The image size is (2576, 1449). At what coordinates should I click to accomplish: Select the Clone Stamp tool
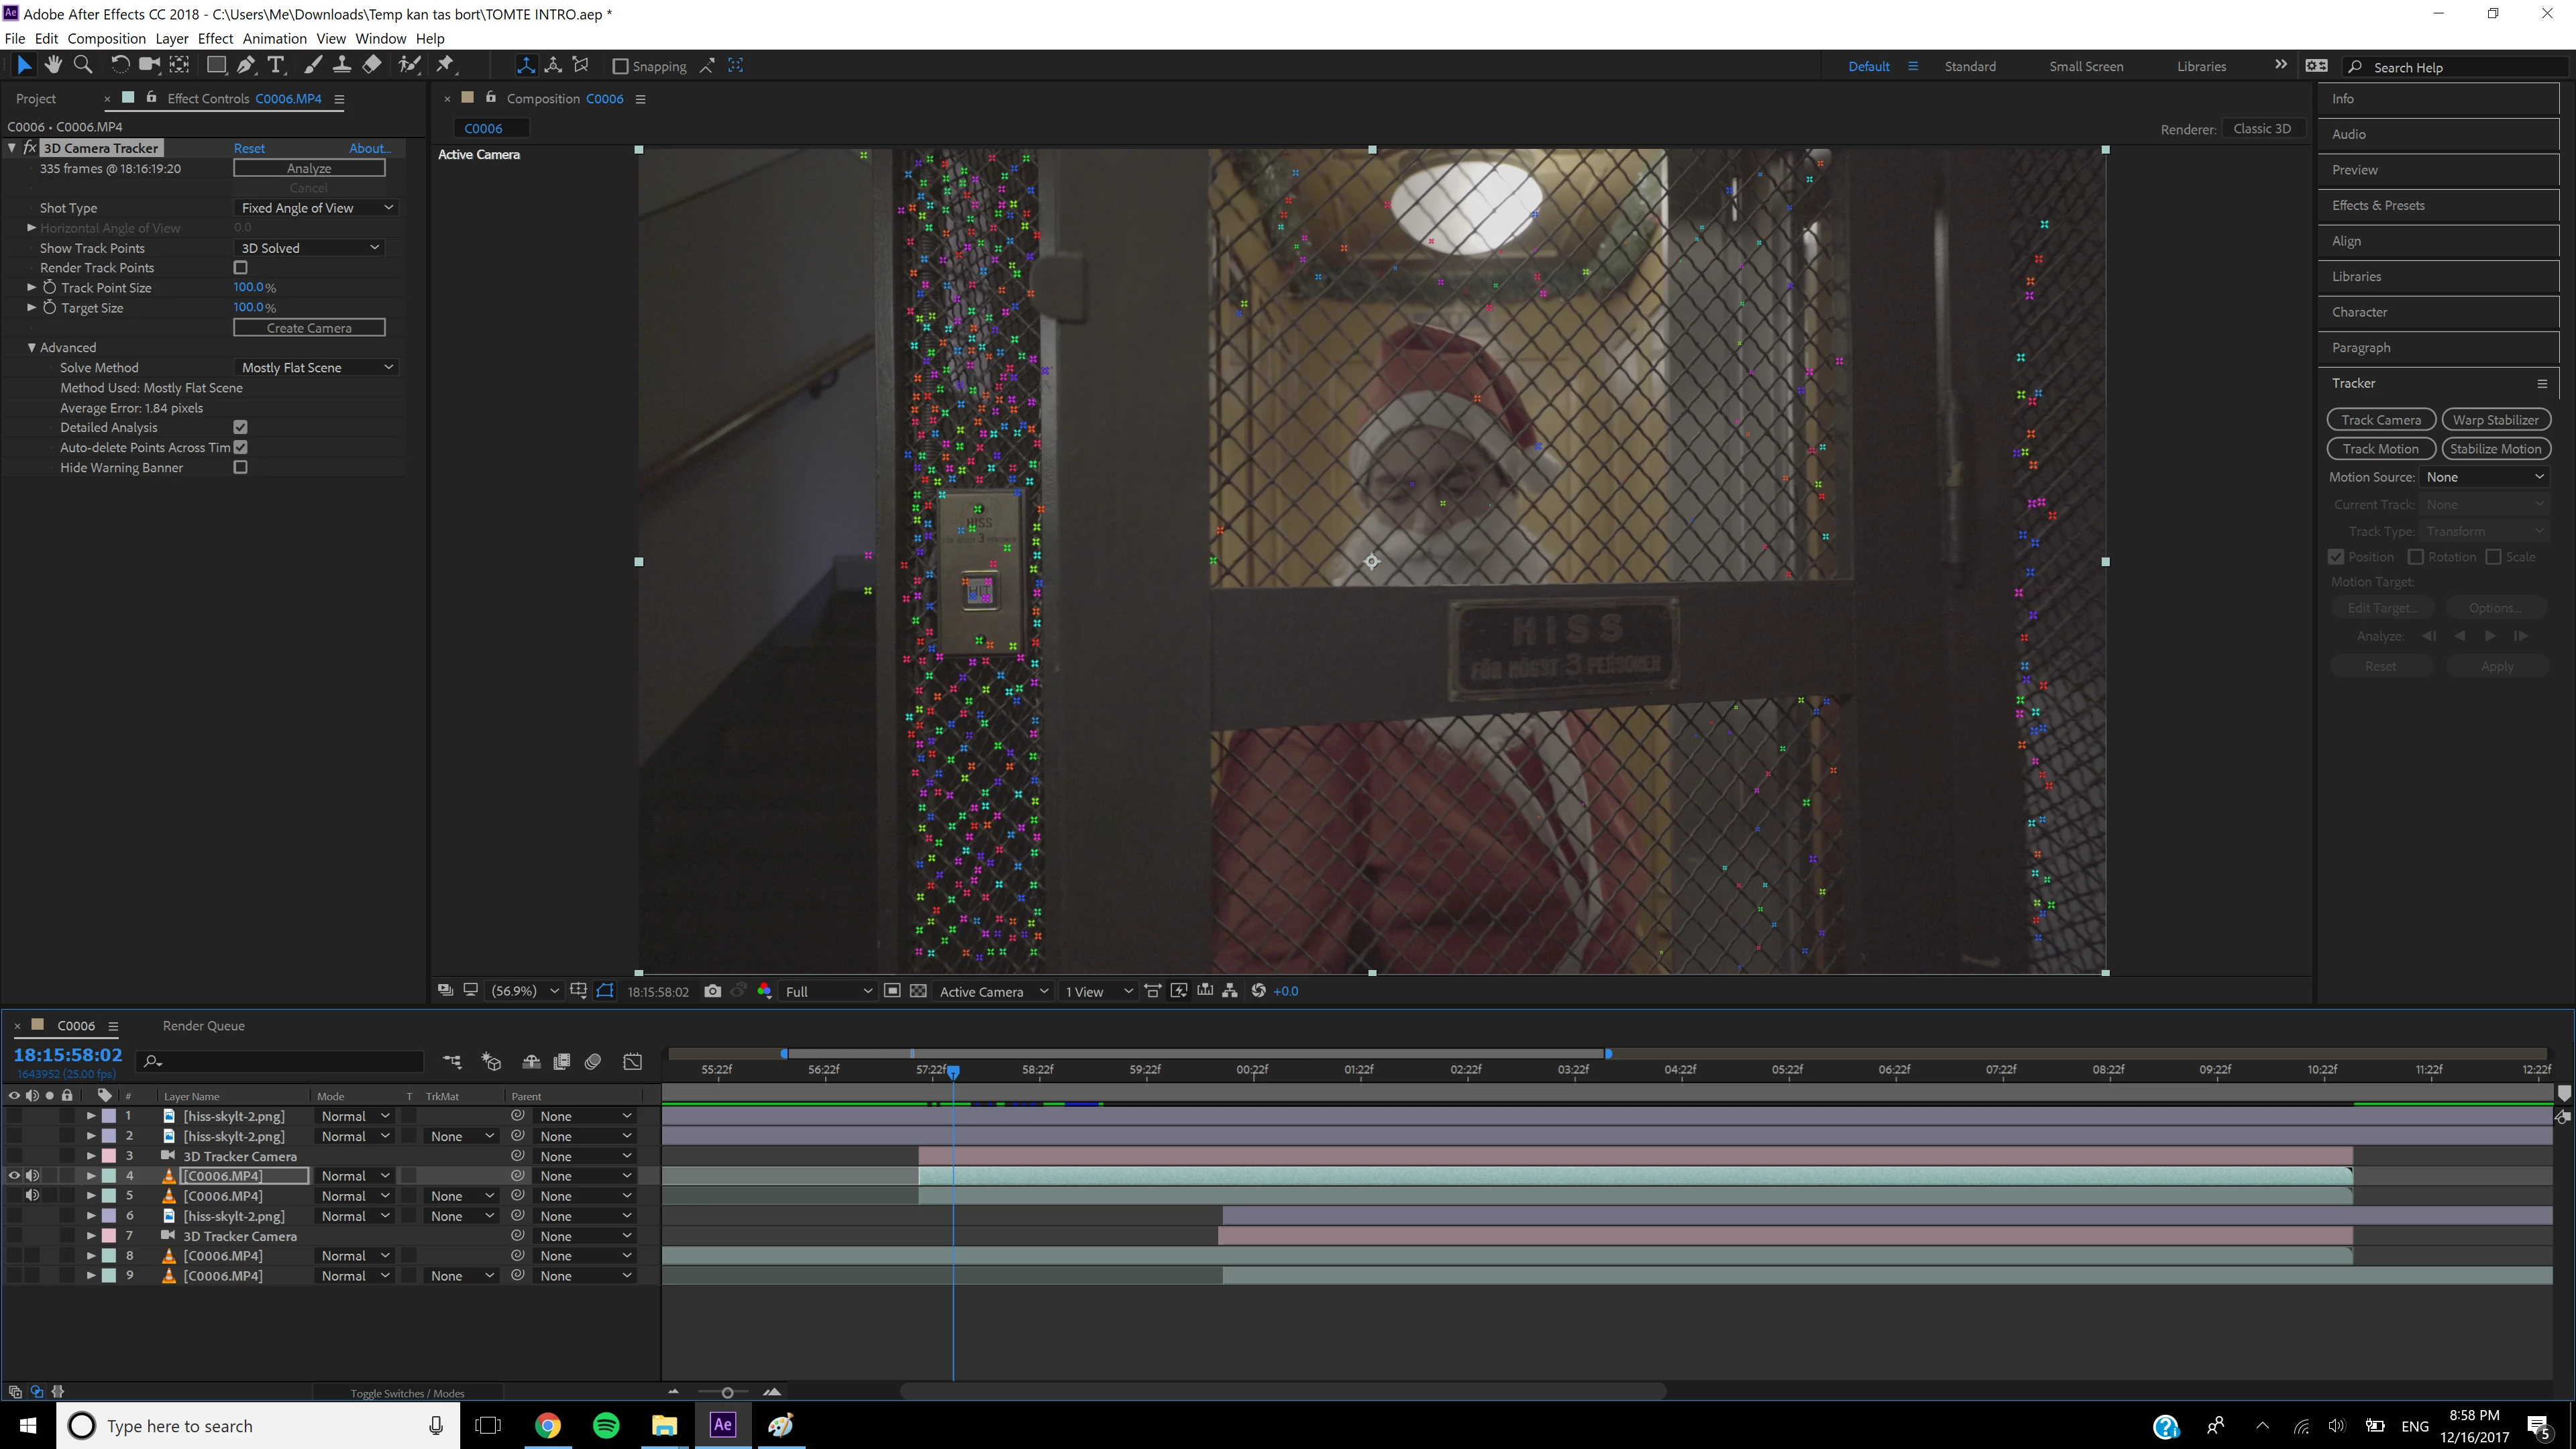point(342,65)
